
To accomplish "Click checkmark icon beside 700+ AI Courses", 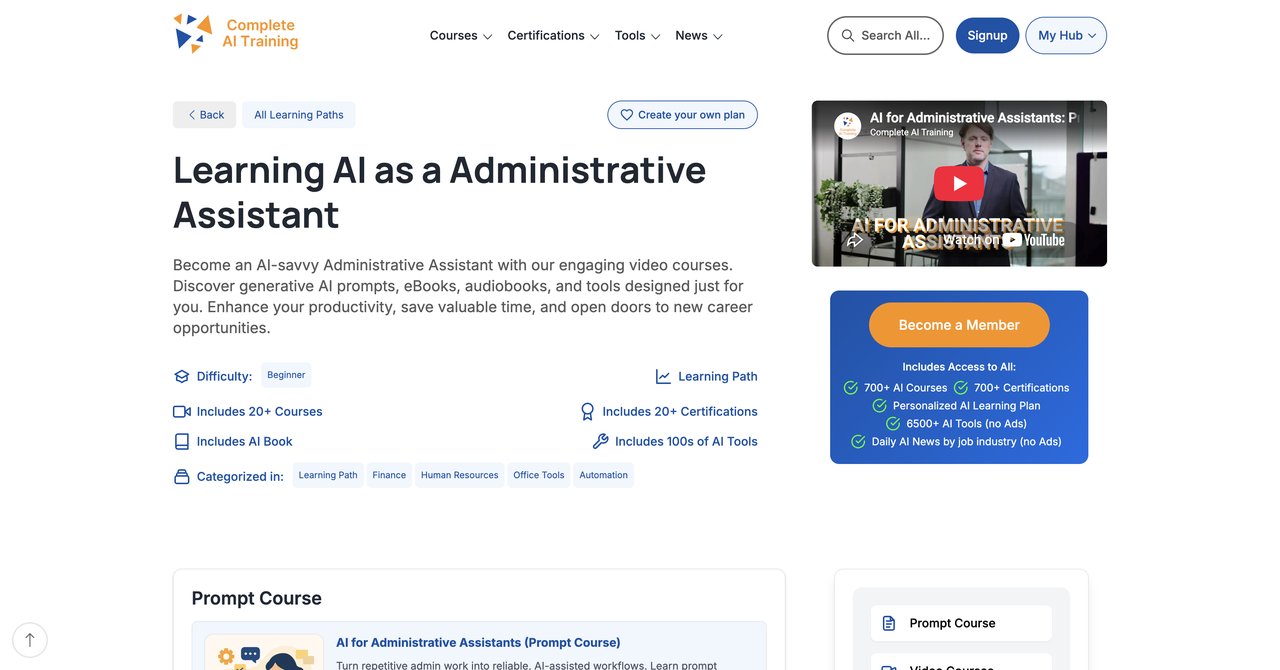I will [x=851, y=388].
